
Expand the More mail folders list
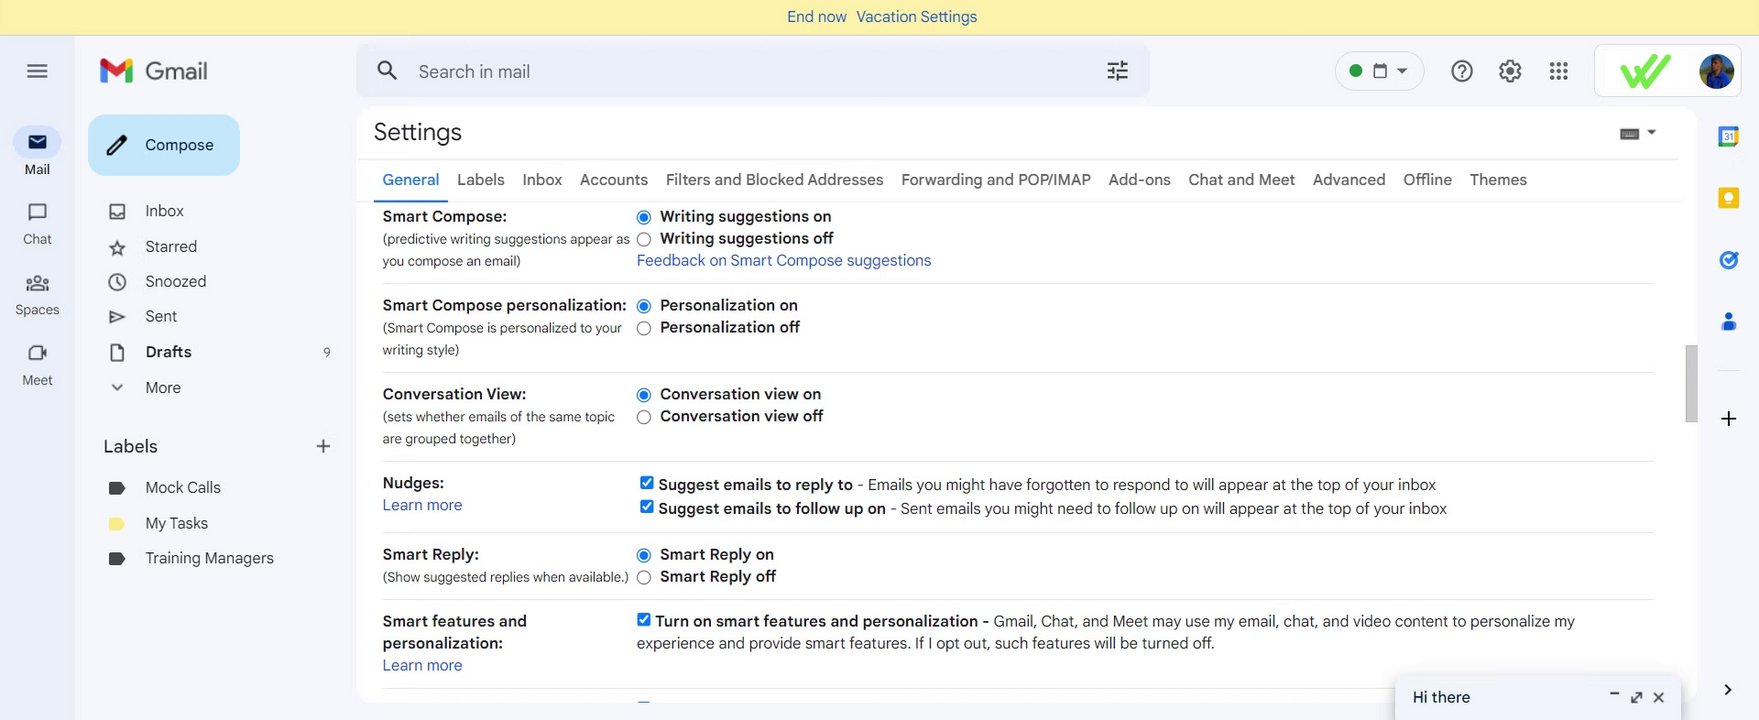pos(162,388)
